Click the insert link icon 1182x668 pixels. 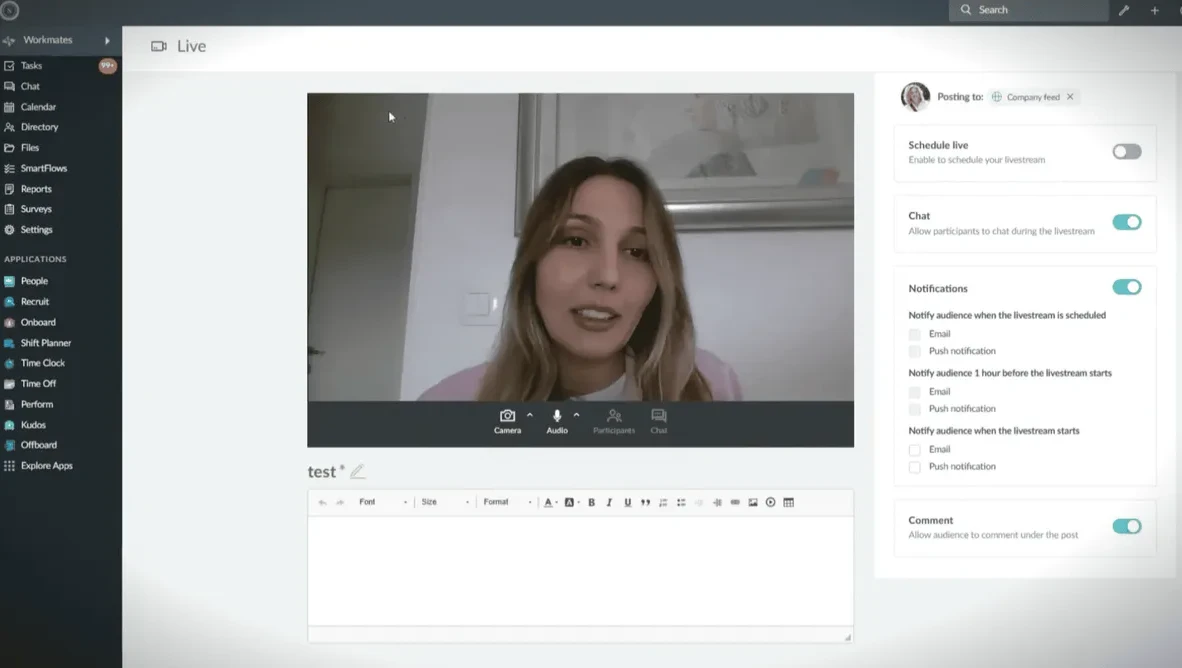coord(735,502)
